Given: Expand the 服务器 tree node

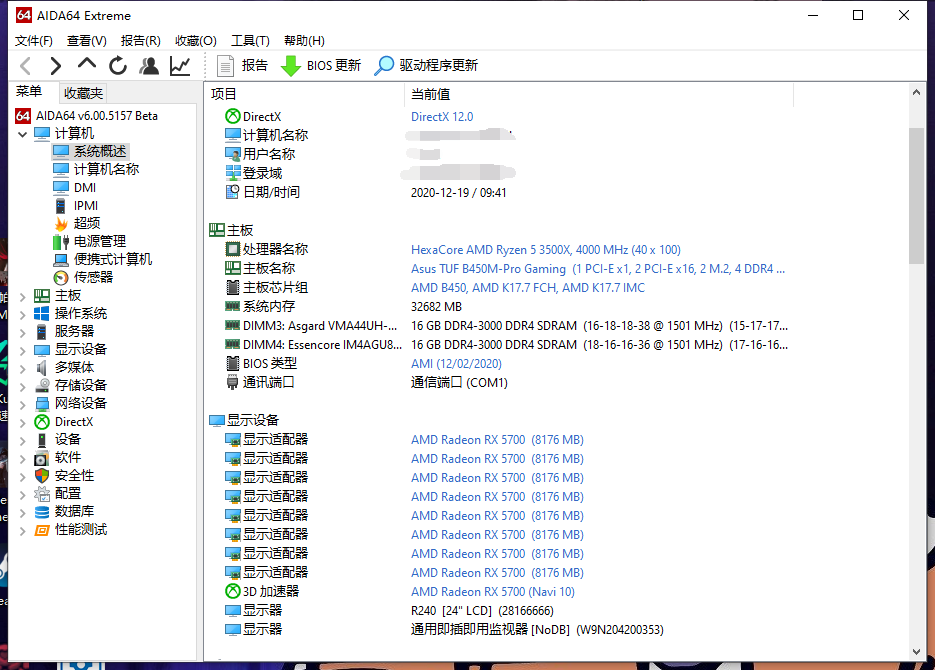Looking at the screenshot, I should tap(23, 332).
